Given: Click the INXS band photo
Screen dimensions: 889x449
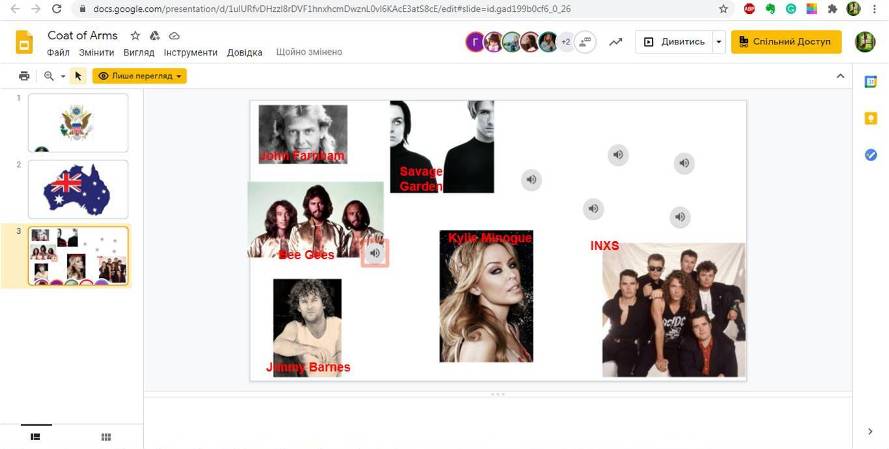Looking at the screenshot, I should pyautogui.click(x=674, y=310).
